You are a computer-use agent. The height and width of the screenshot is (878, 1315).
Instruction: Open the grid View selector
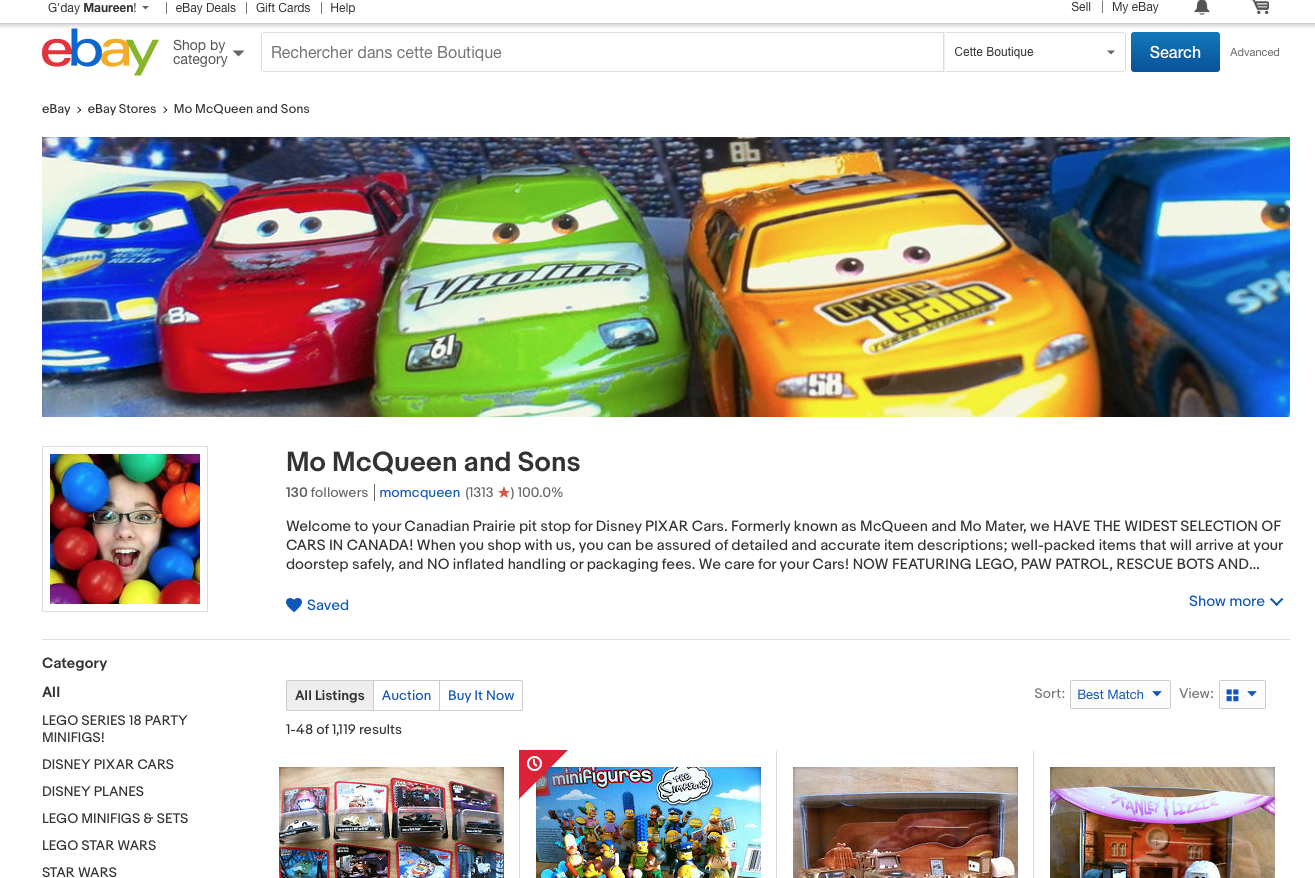pos(1241,694)
